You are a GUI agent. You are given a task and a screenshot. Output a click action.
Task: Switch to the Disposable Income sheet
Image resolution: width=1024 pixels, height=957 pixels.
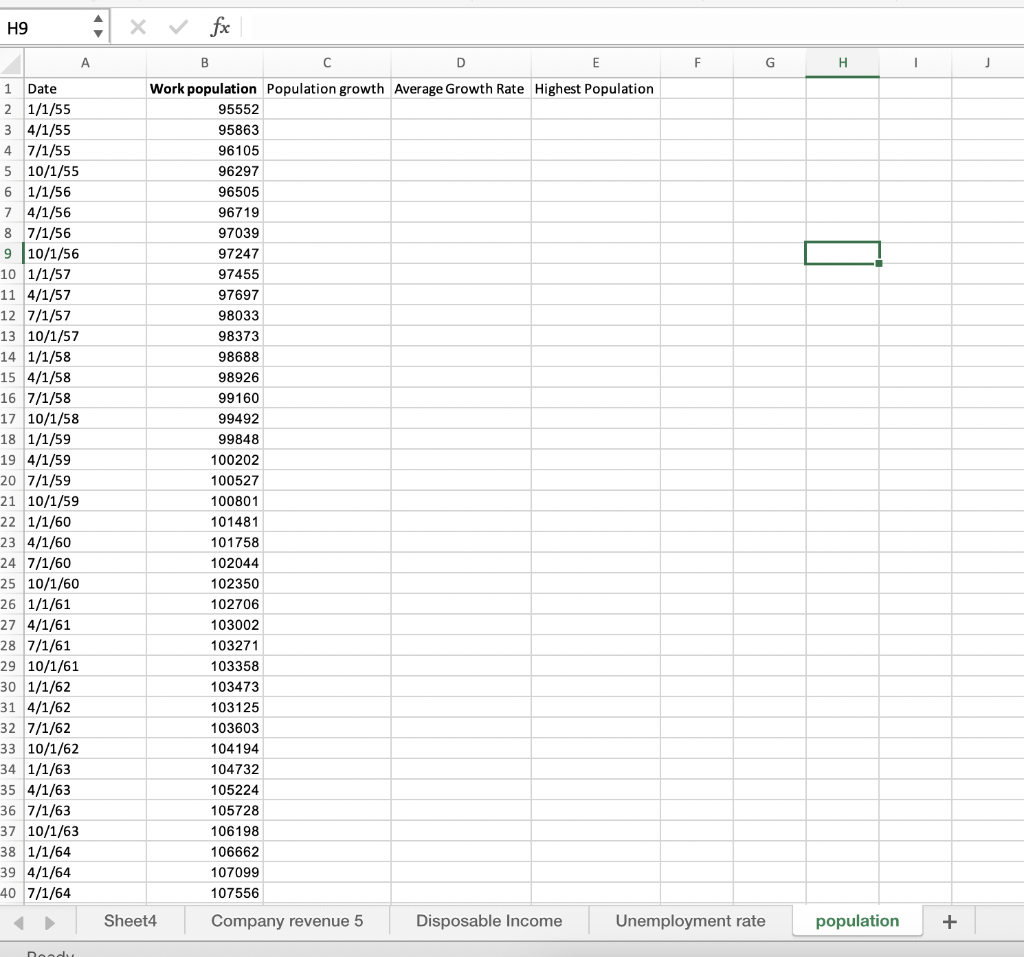tap(488, 920)
